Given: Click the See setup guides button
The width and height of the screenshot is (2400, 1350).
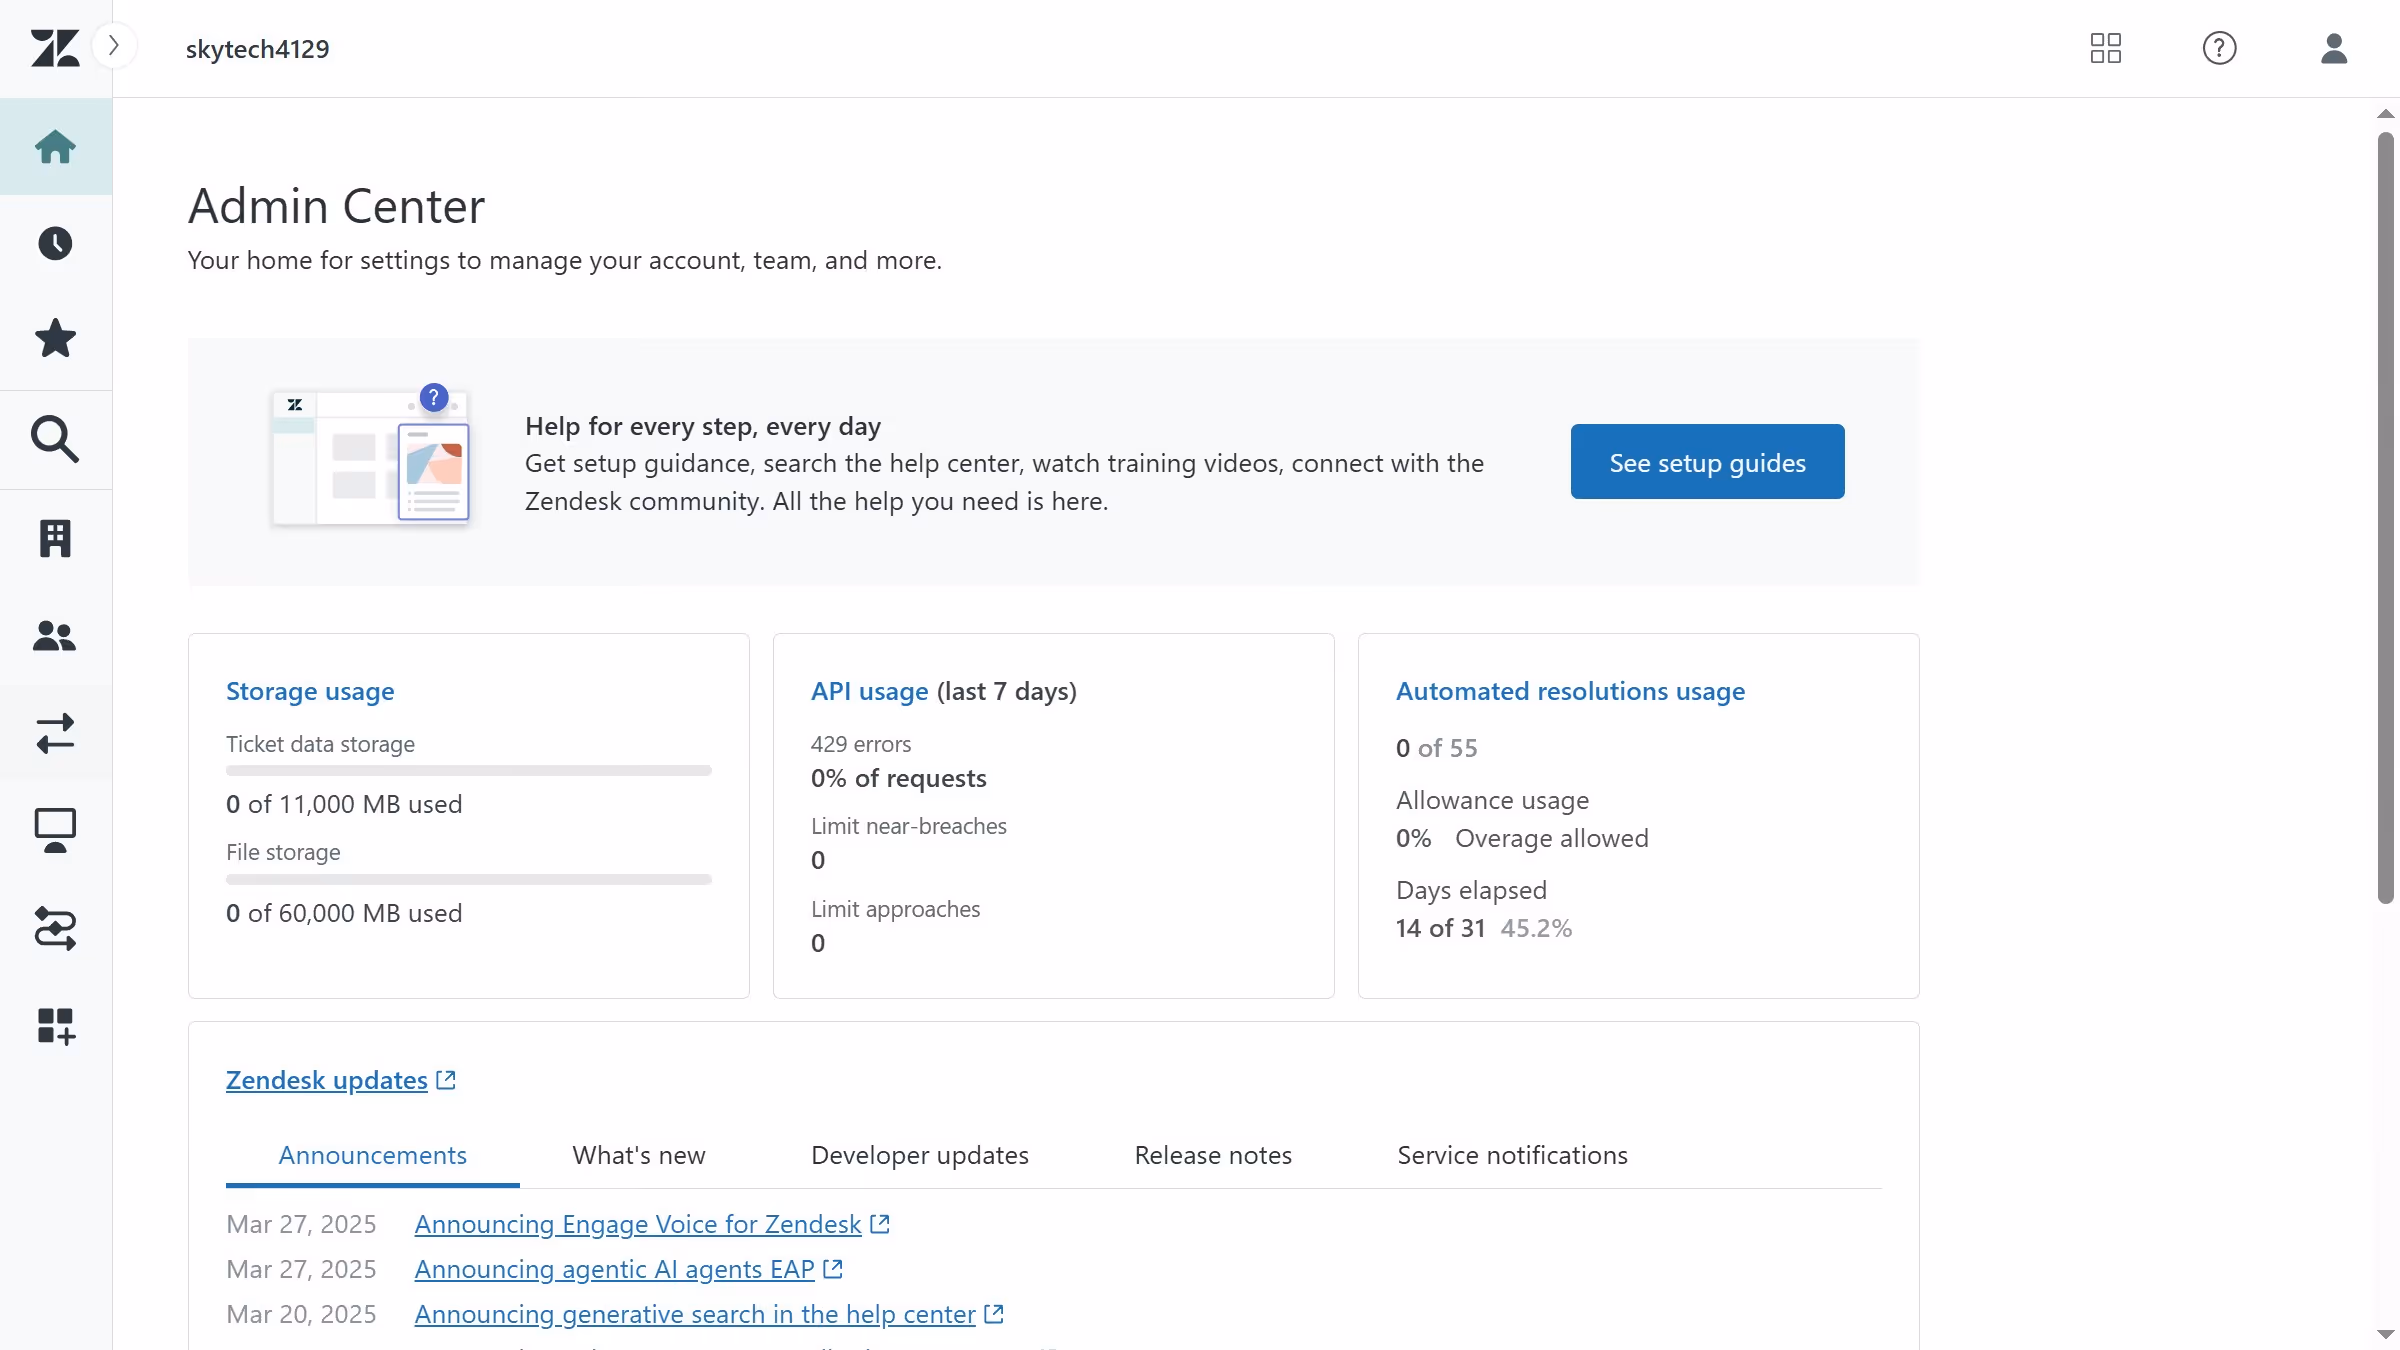Looking at the screenshot, I should [x=1707, y=461].
